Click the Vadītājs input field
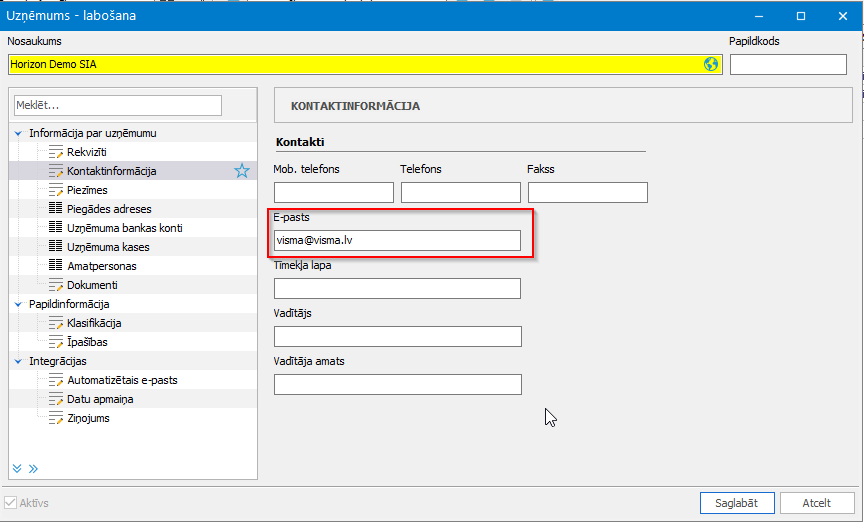 [x=398, y=336]
